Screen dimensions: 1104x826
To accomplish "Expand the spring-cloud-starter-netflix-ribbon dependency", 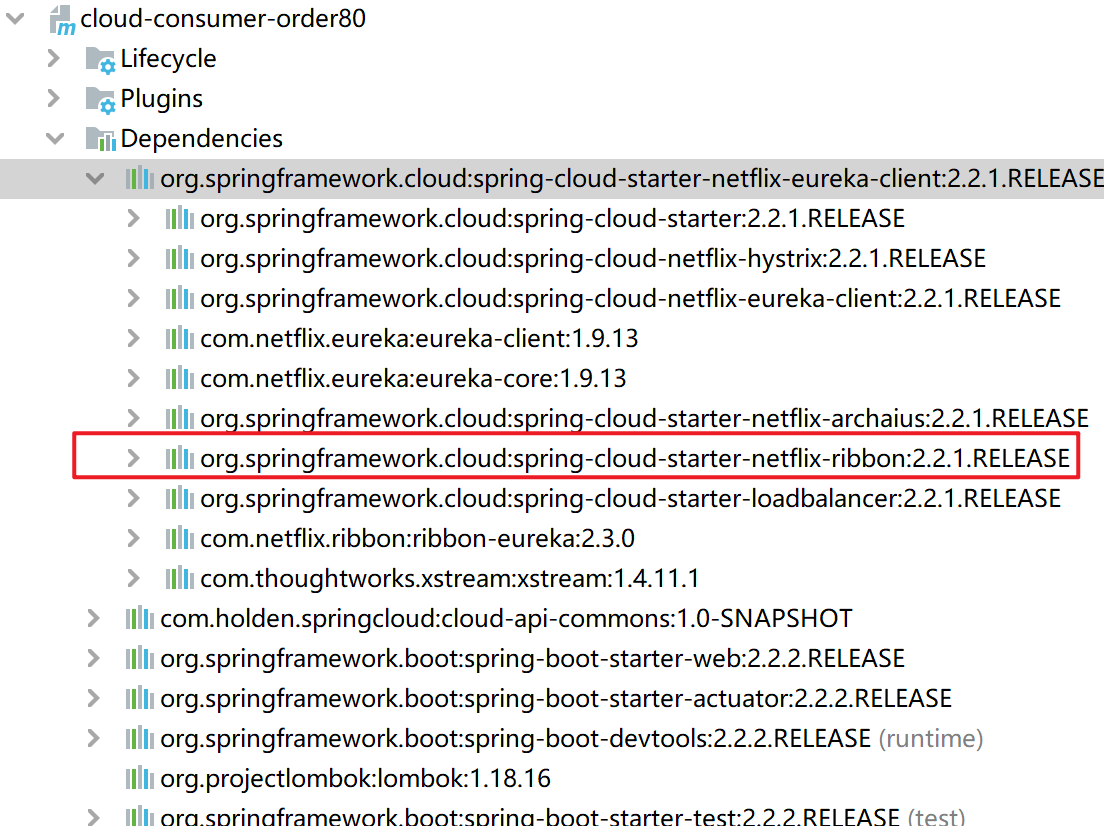I will tap(134, 459).
